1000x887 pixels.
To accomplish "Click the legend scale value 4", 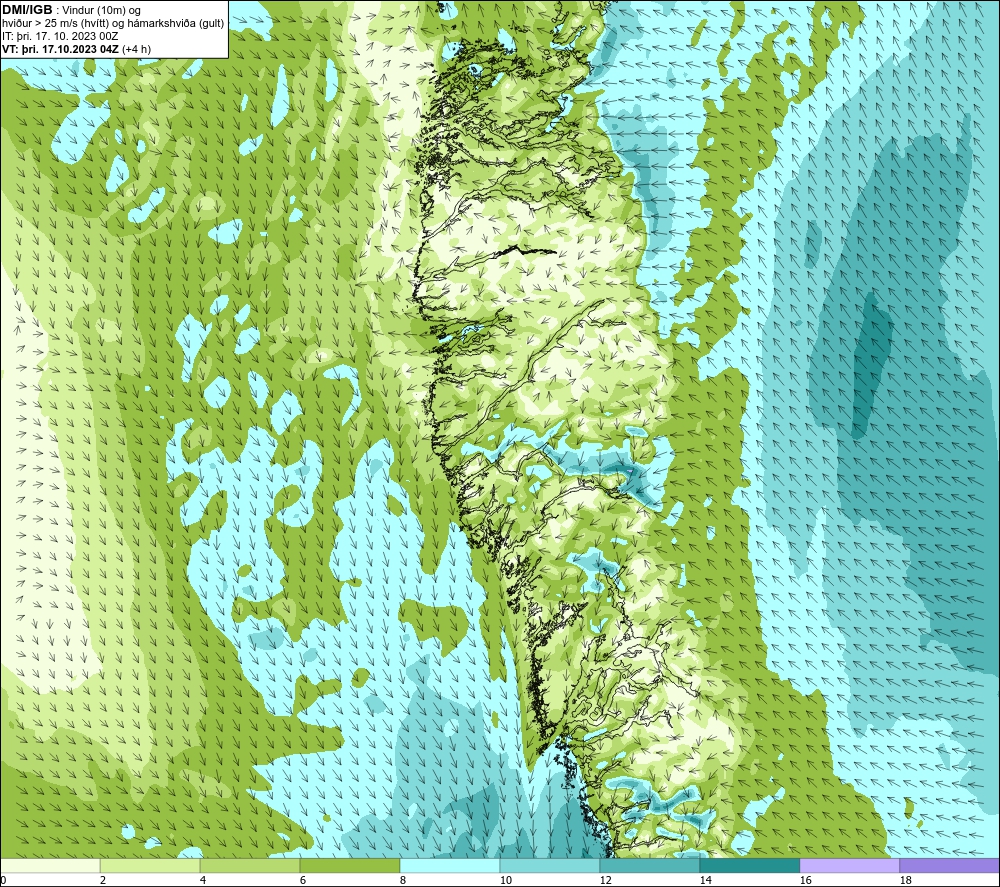I will point(203,881).
